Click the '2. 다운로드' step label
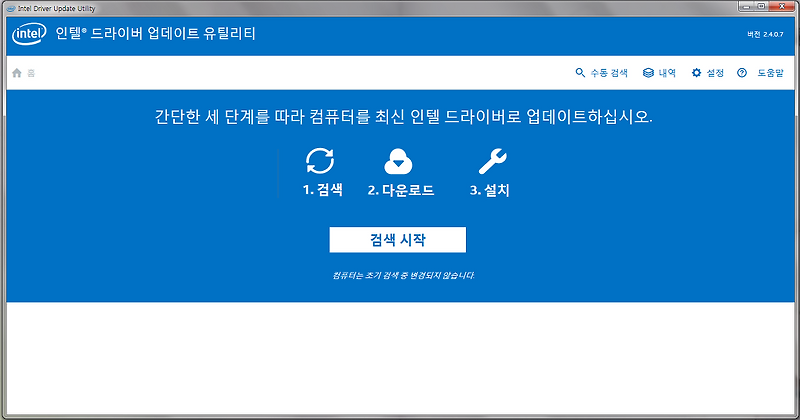Viewport: 800px width, 420px height. [401, 190]
